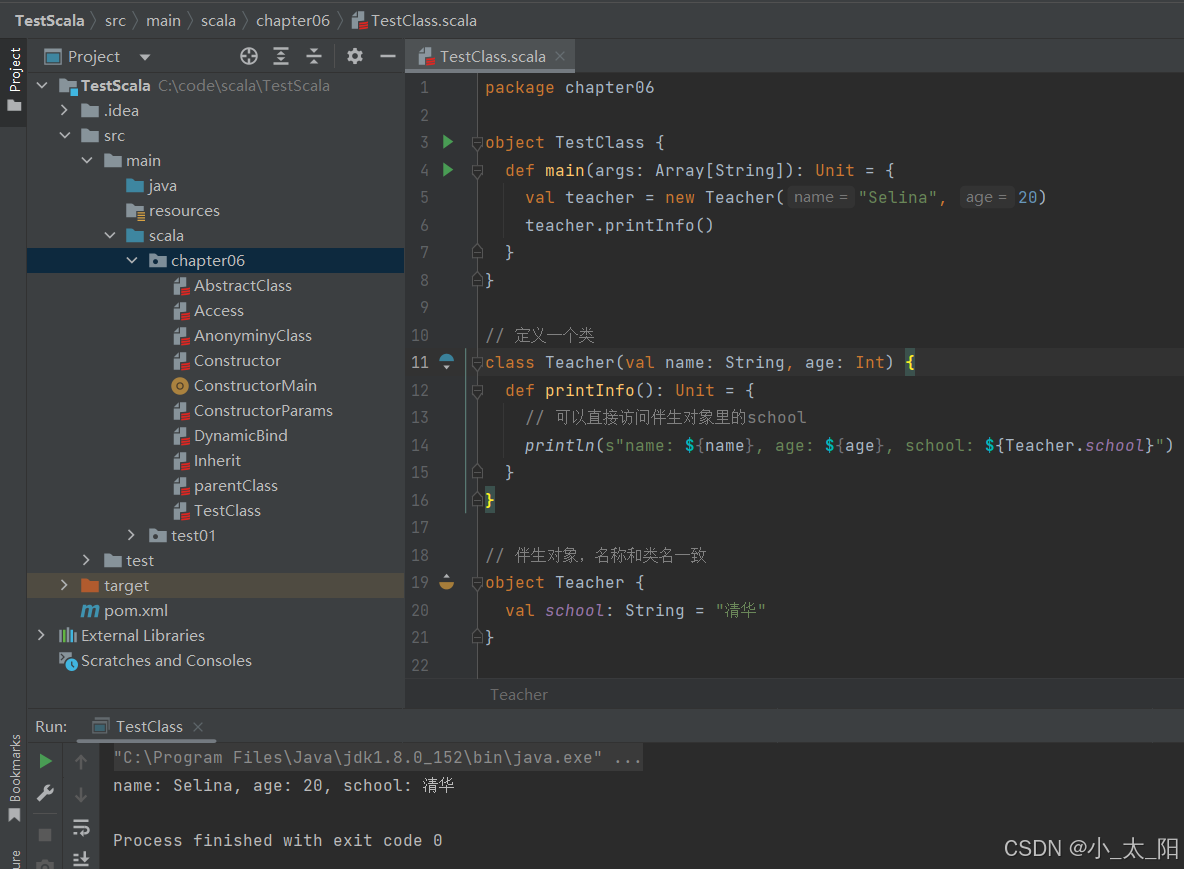The width and height of the screenshot is (1184, 869).
Task: Click the fold toggle on line 3
Action: (477, 142)
